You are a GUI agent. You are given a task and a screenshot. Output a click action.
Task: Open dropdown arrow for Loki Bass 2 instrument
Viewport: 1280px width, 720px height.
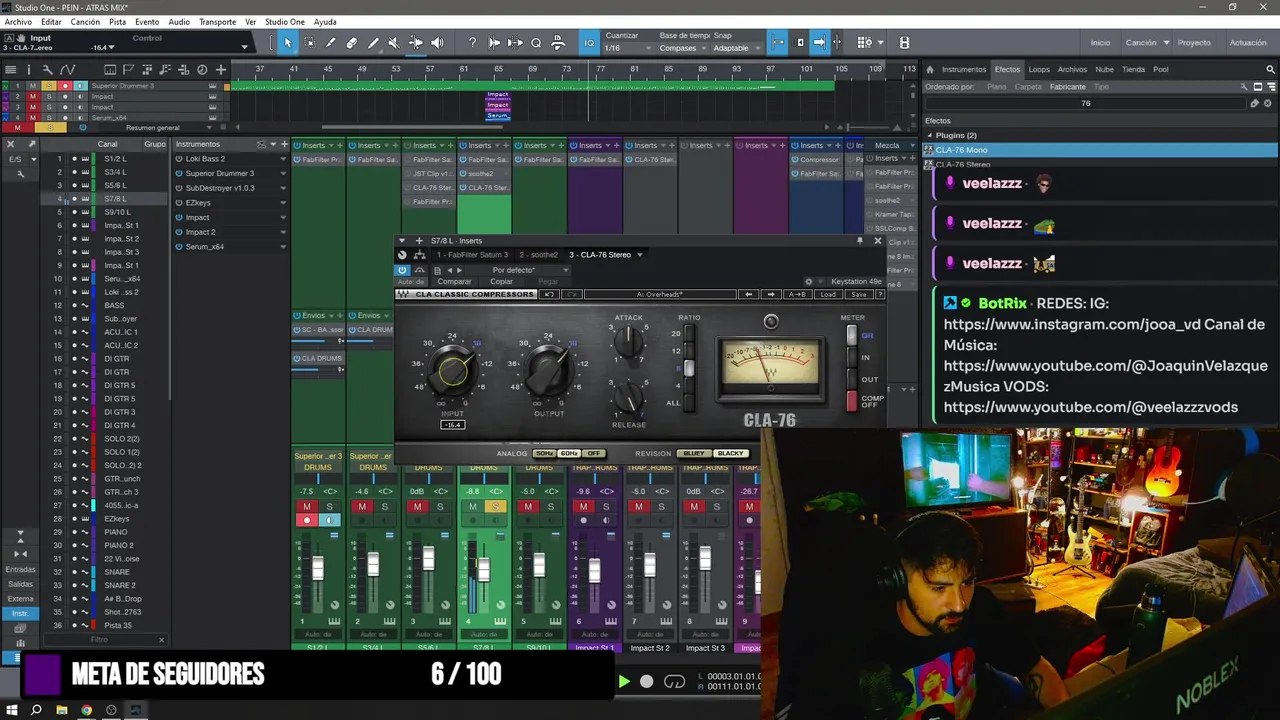(x=283, y=159)
